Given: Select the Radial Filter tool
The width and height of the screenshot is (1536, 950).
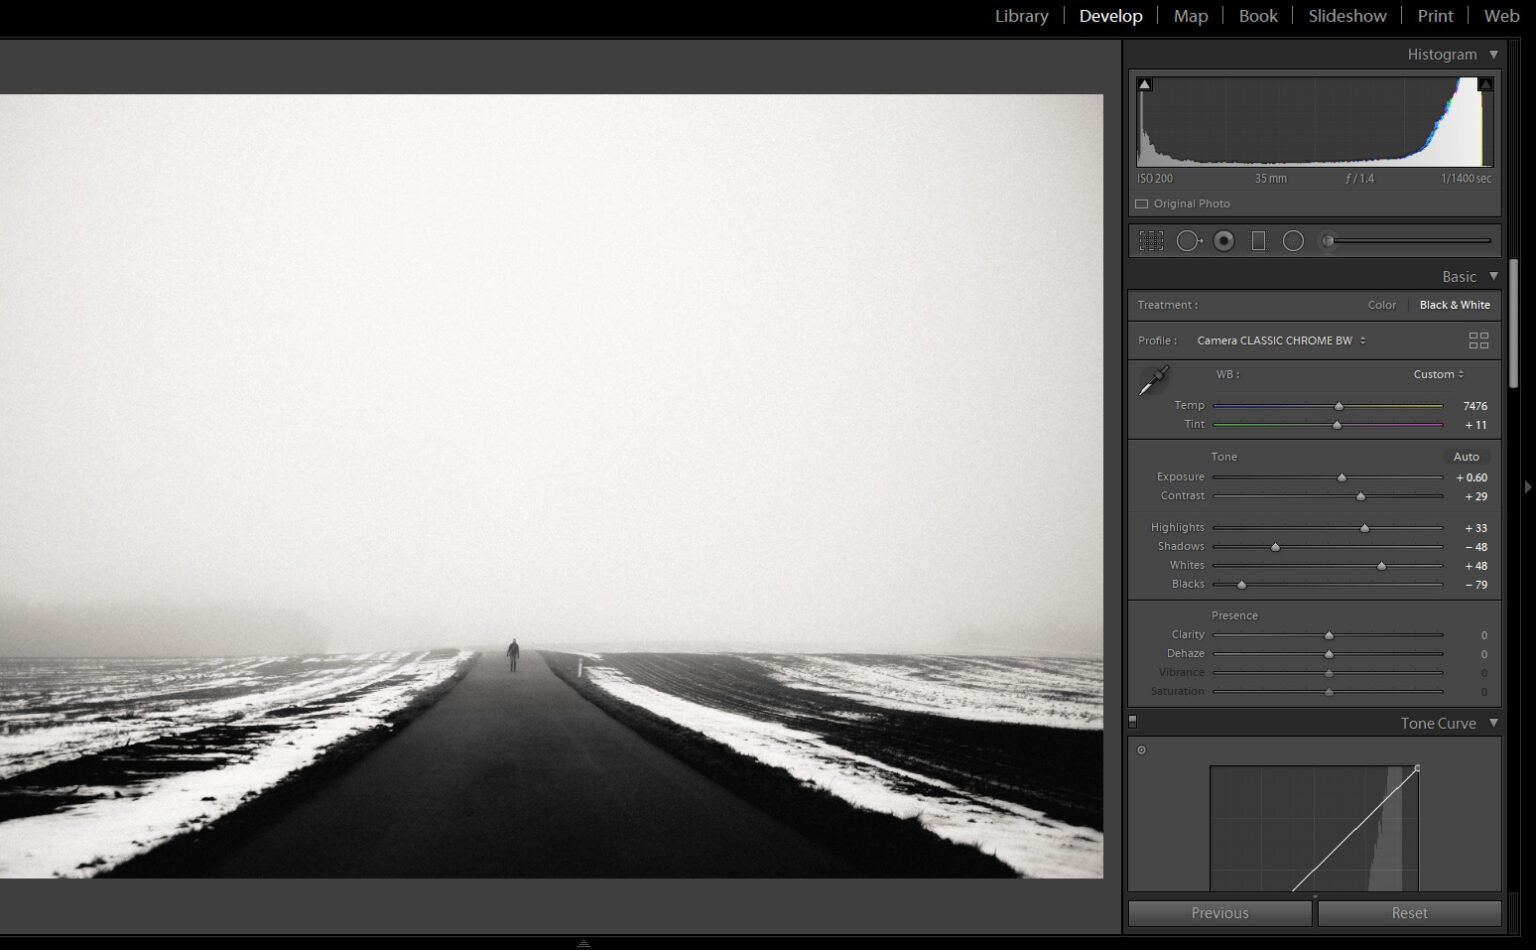Looking at the screenshot, I should click(1293, 240).
